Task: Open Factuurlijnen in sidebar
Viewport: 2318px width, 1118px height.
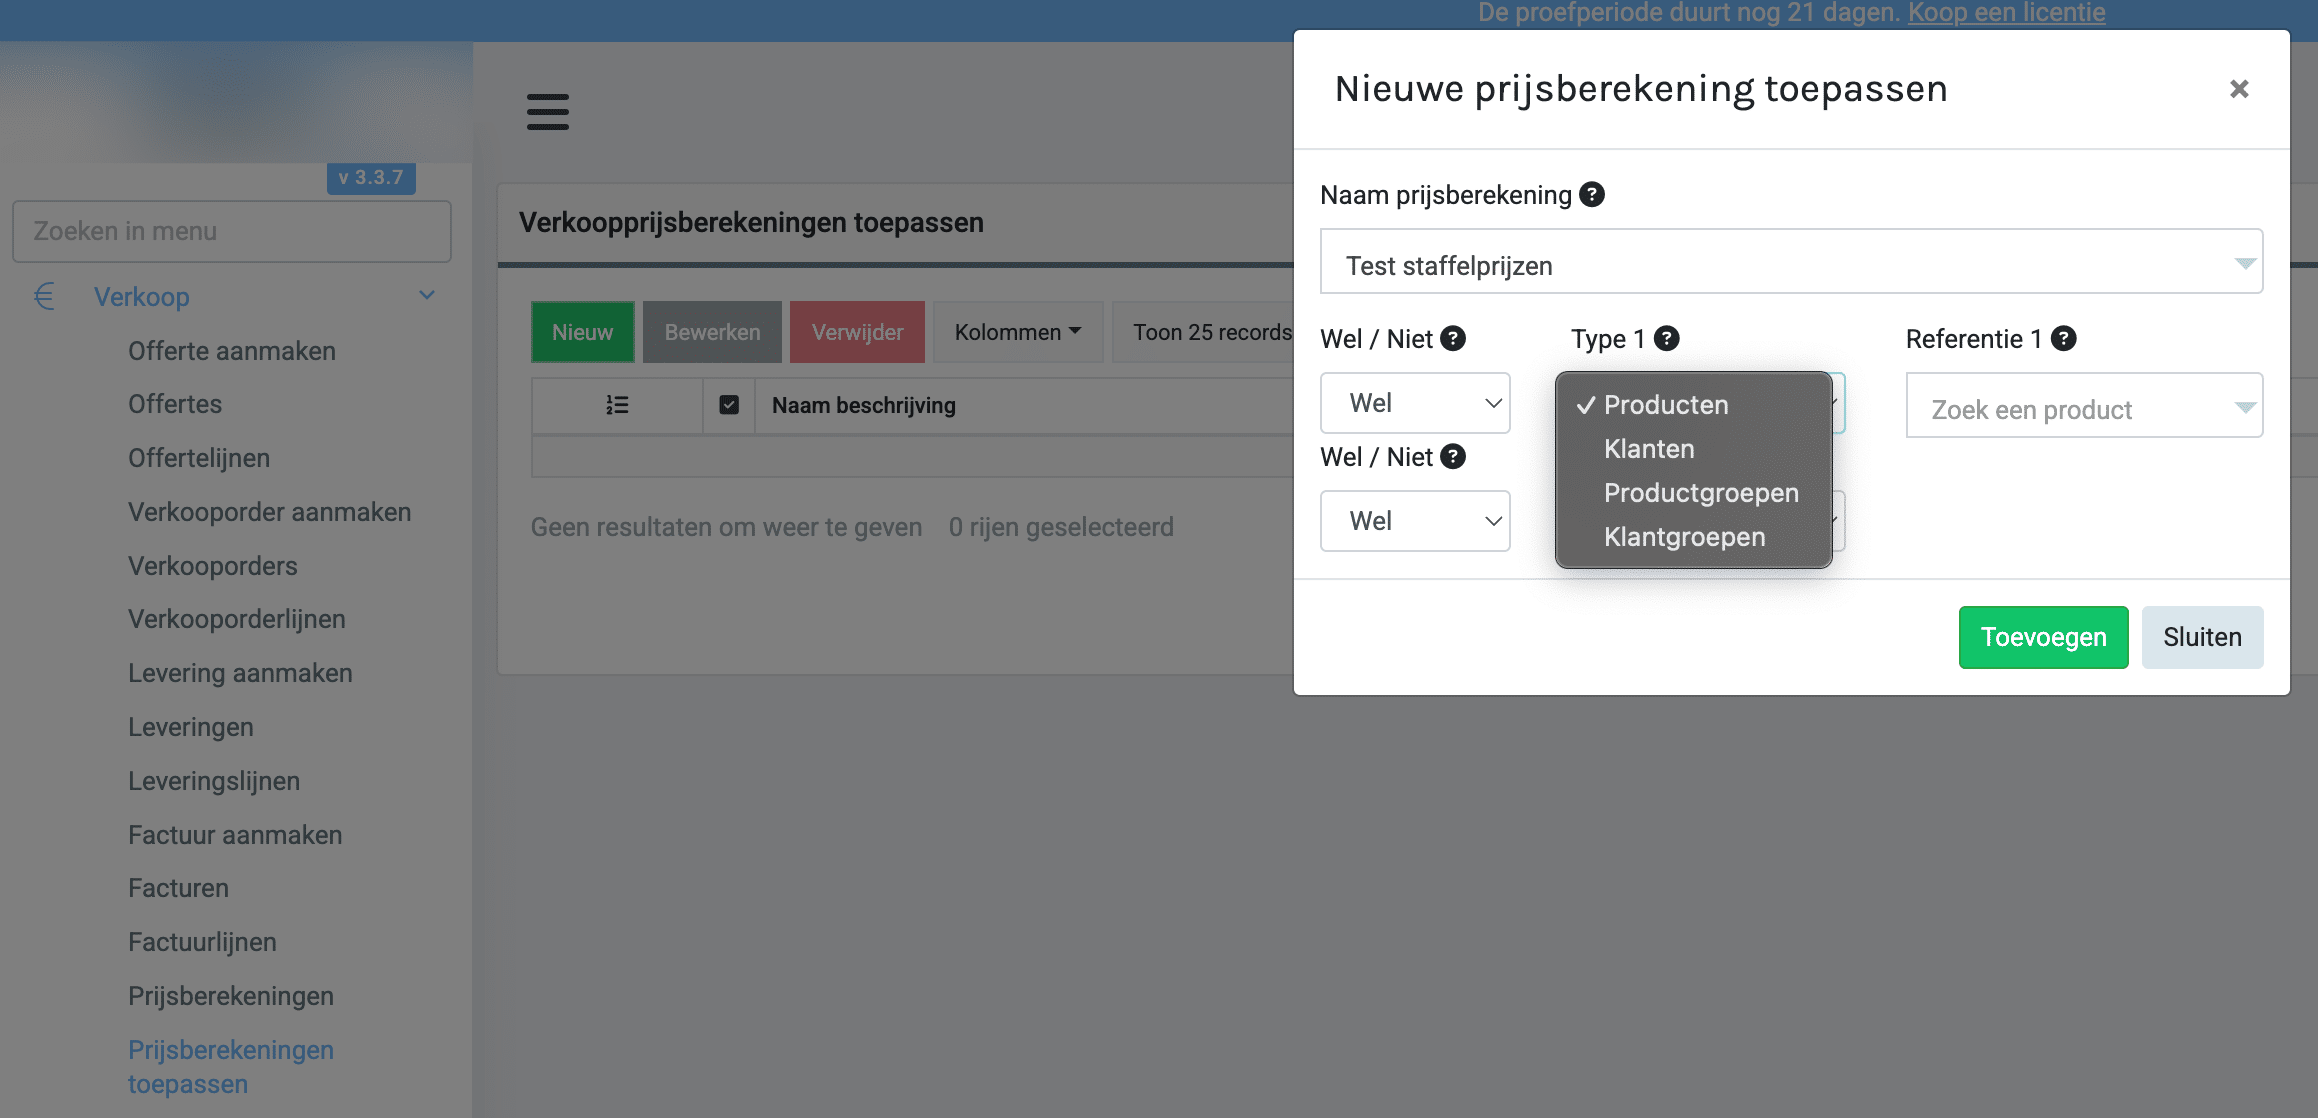Action: point(202,942)
